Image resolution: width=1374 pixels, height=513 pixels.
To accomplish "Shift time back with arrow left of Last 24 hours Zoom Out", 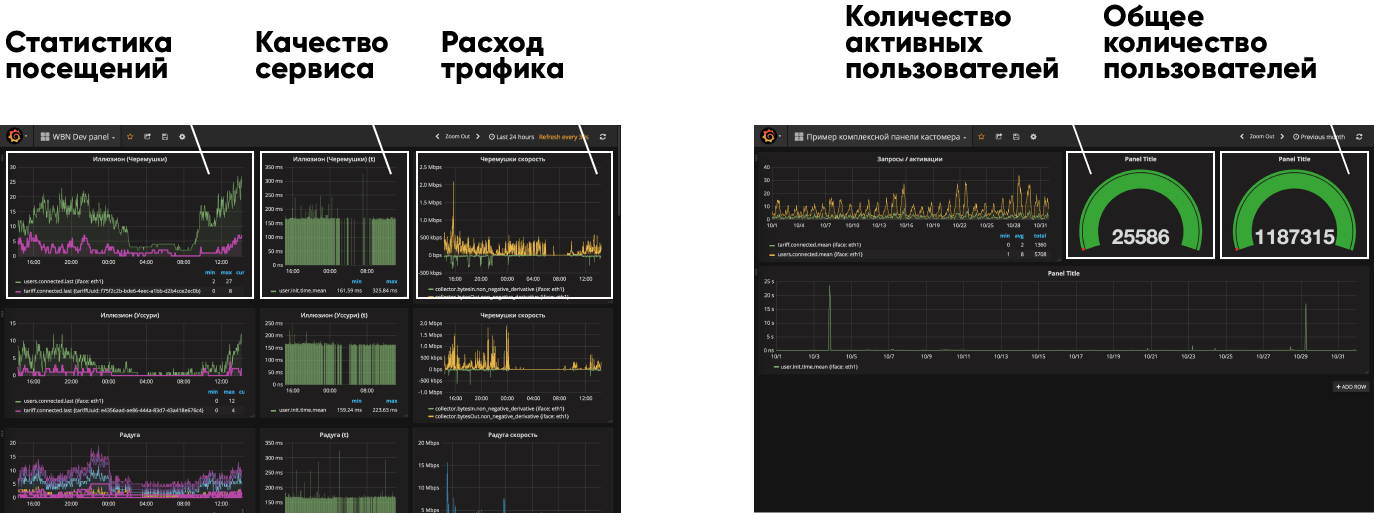I will (437, 136).
